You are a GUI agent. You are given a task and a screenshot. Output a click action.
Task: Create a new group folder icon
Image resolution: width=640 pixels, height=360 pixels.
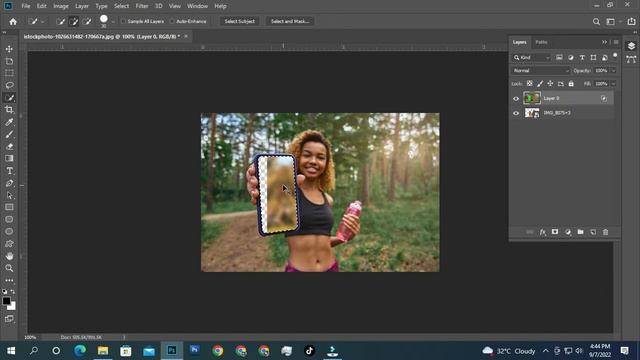coord(580,232)
